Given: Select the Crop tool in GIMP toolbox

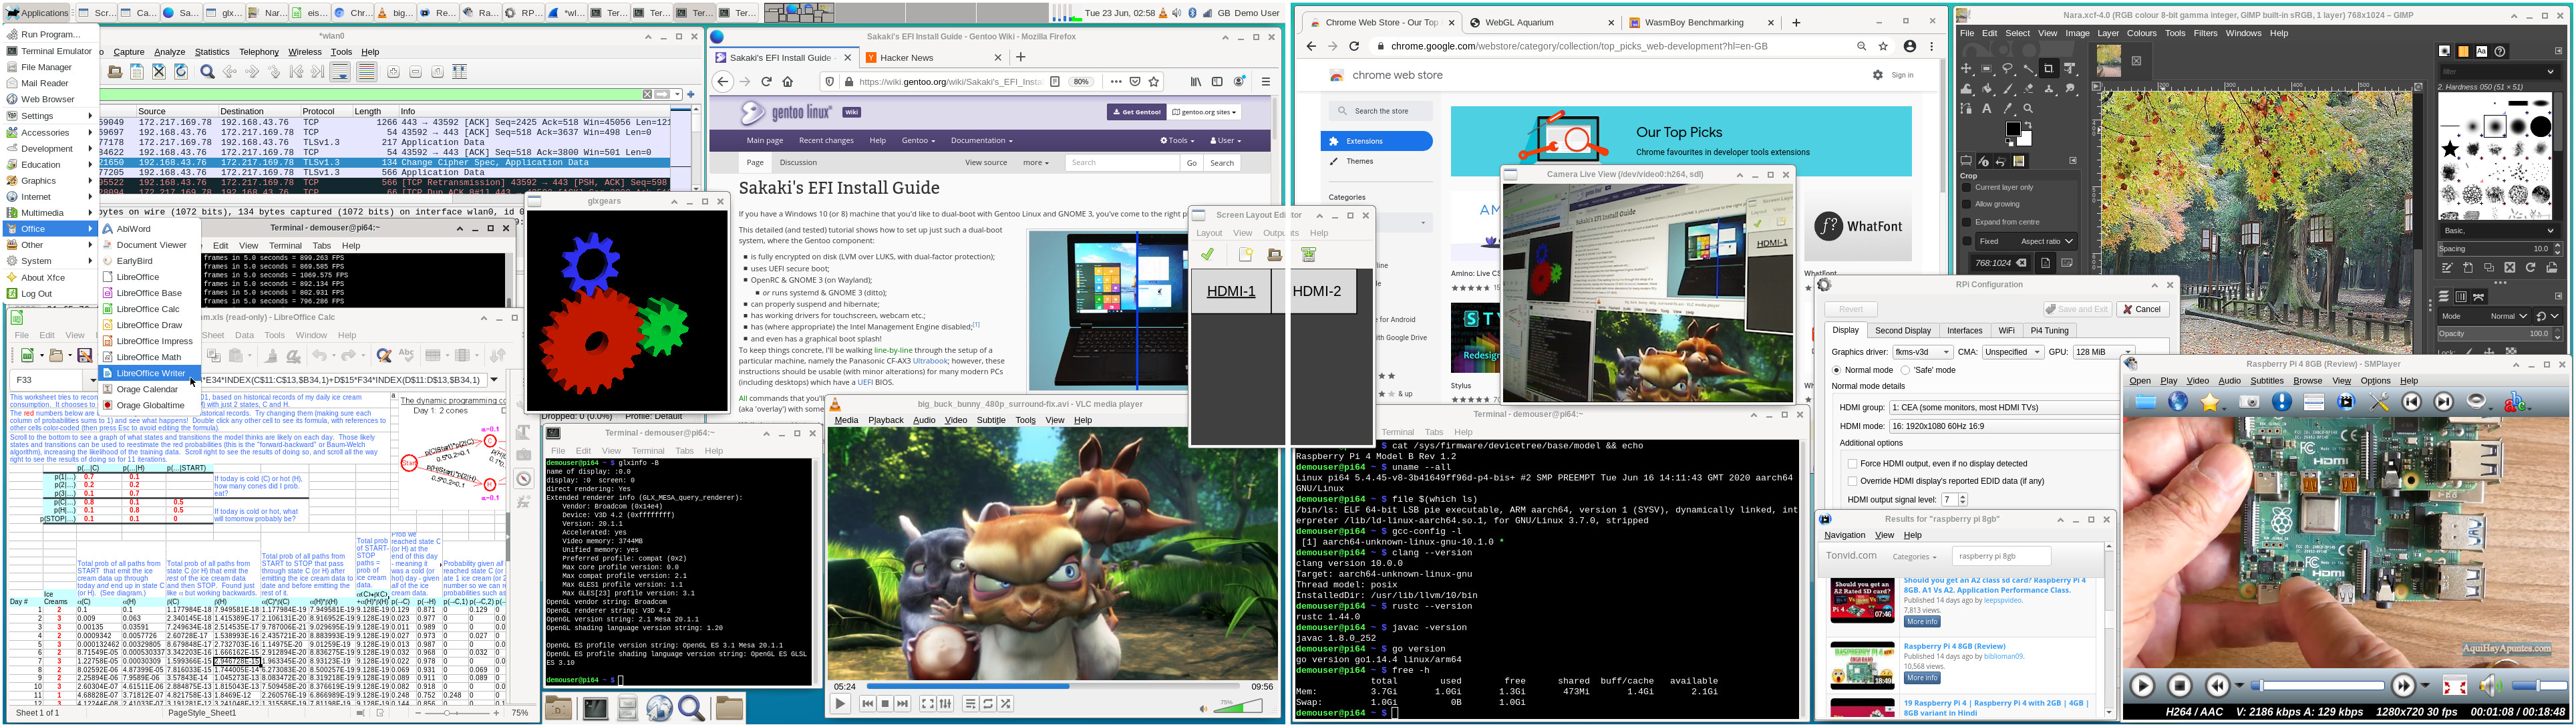Looking at the screenshot, I should pyautogui.click(x=2048, y=68).
